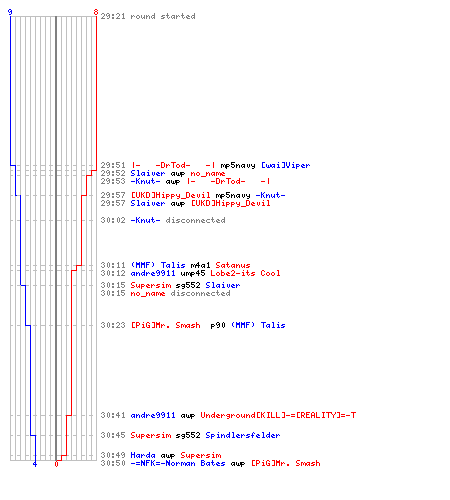Click the blue final count 4 label
This screenshot has height=500, width=450.
point(35,464)
